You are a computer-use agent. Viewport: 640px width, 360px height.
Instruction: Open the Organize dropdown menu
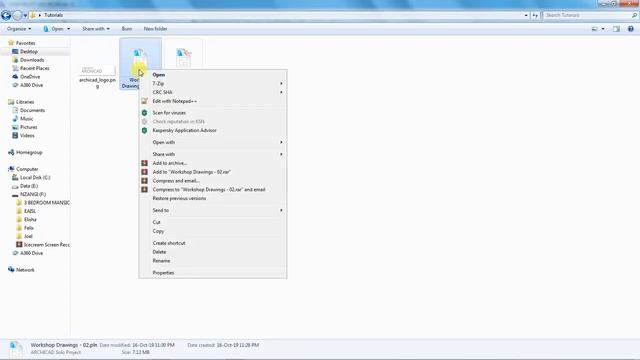coord(19,29)
